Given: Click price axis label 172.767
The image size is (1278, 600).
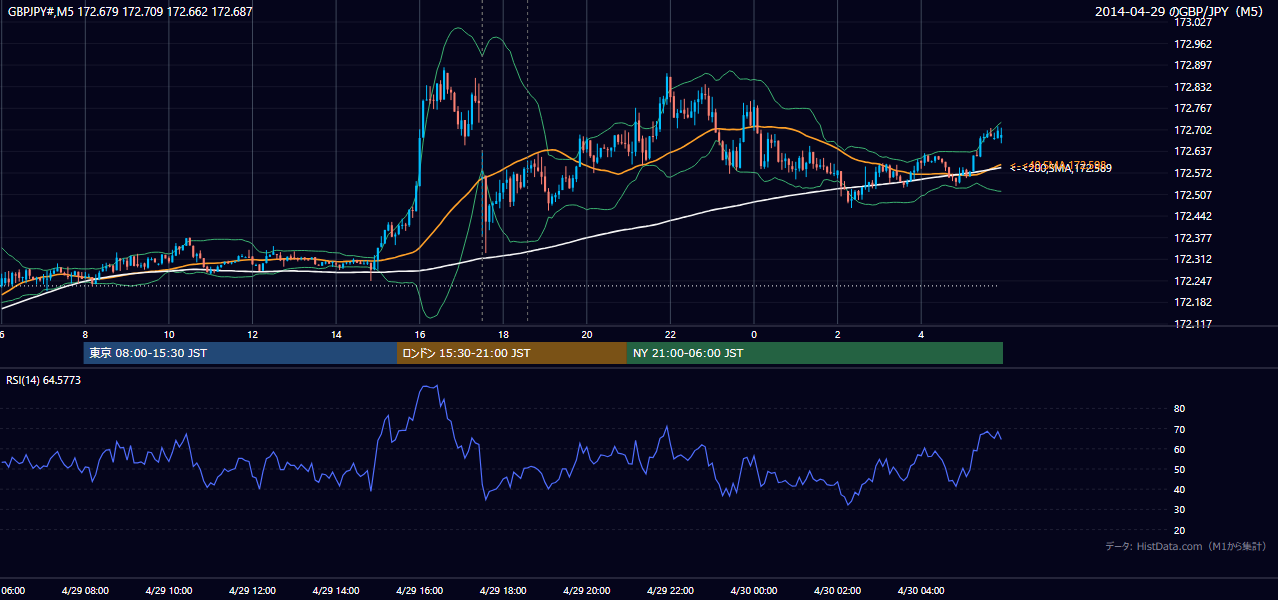Looking at the screenshot, I should [1192, 108].
